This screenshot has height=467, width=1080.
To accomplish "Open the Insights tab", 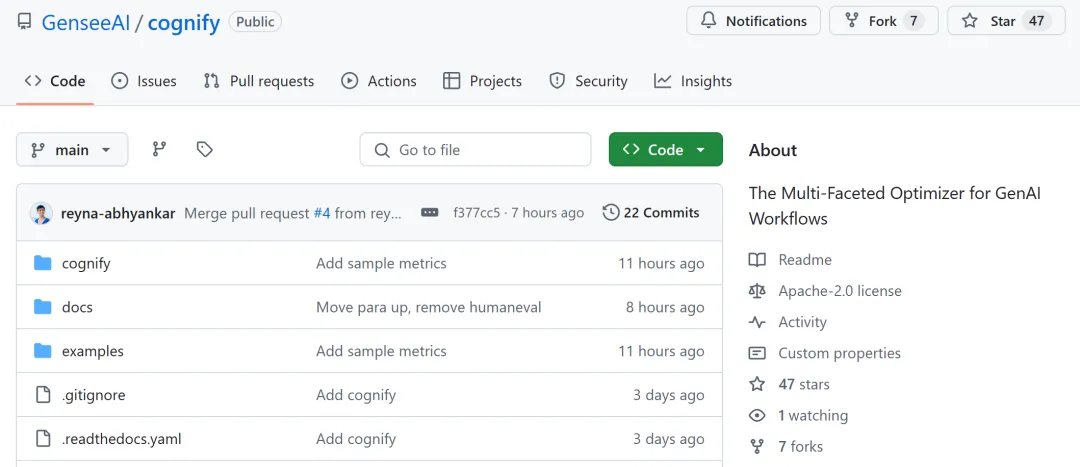I will 693,81.
